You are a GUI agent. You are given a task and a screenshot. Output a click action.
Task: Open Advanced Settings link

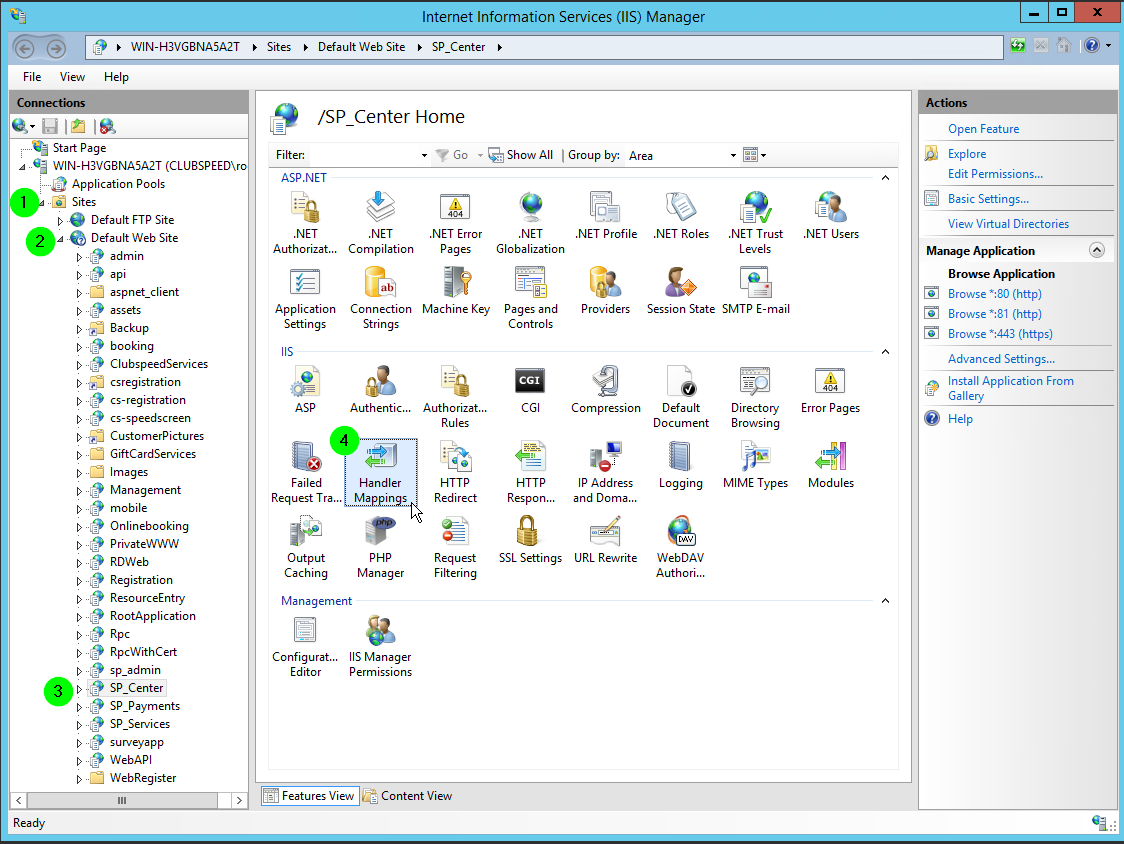coord(1001,359)
